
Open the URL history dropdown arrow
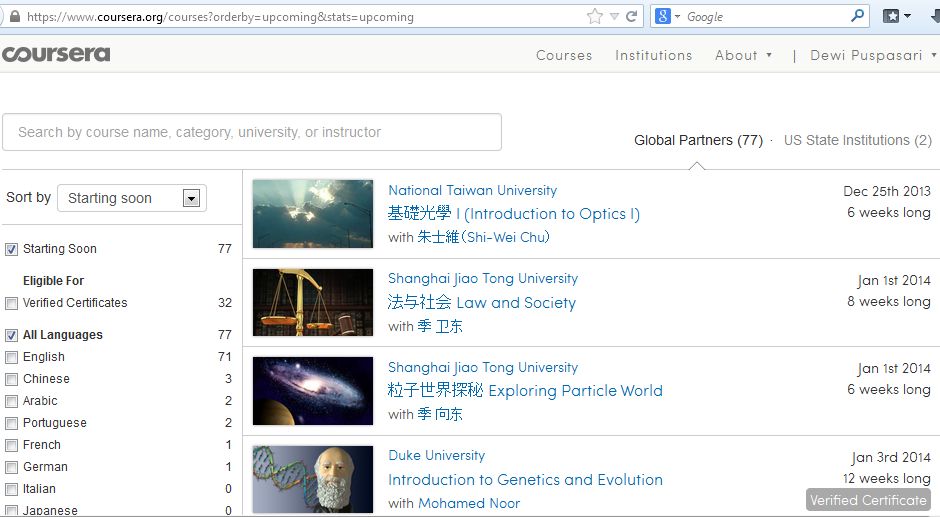[x=614, y=16]
